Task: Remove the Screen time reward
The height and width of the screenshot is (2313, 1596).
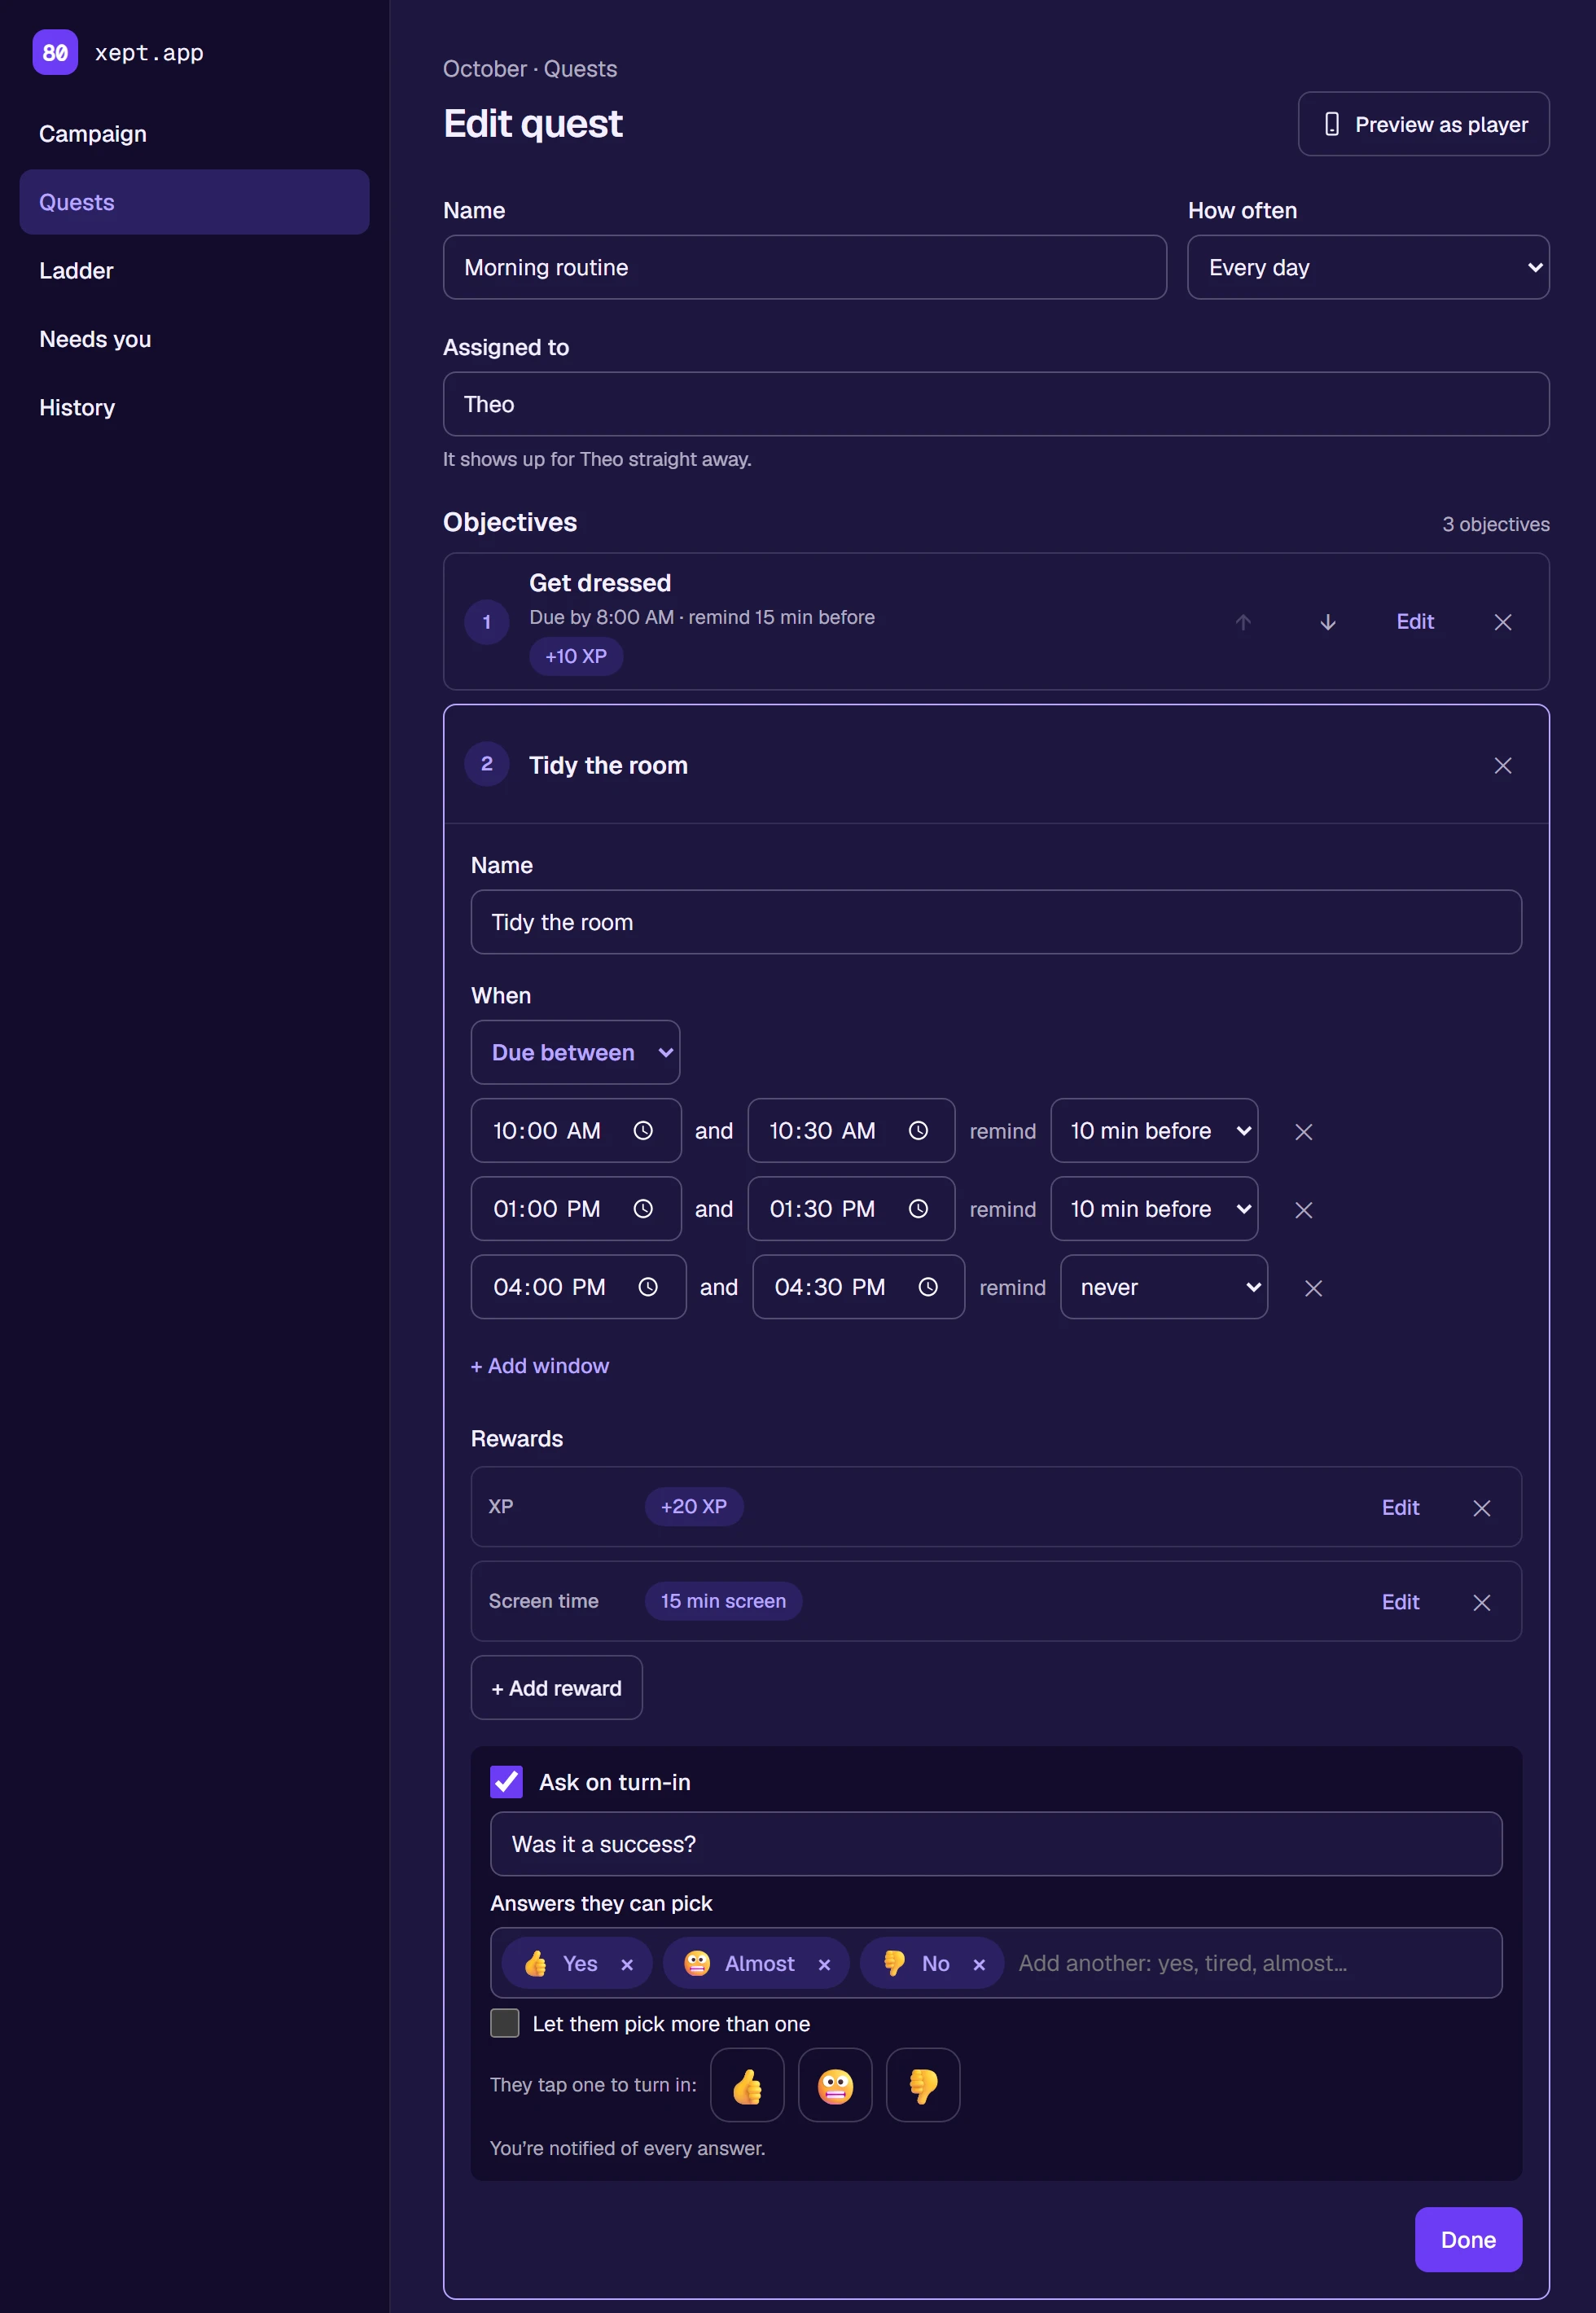Action: [x=1482, y=1602]
